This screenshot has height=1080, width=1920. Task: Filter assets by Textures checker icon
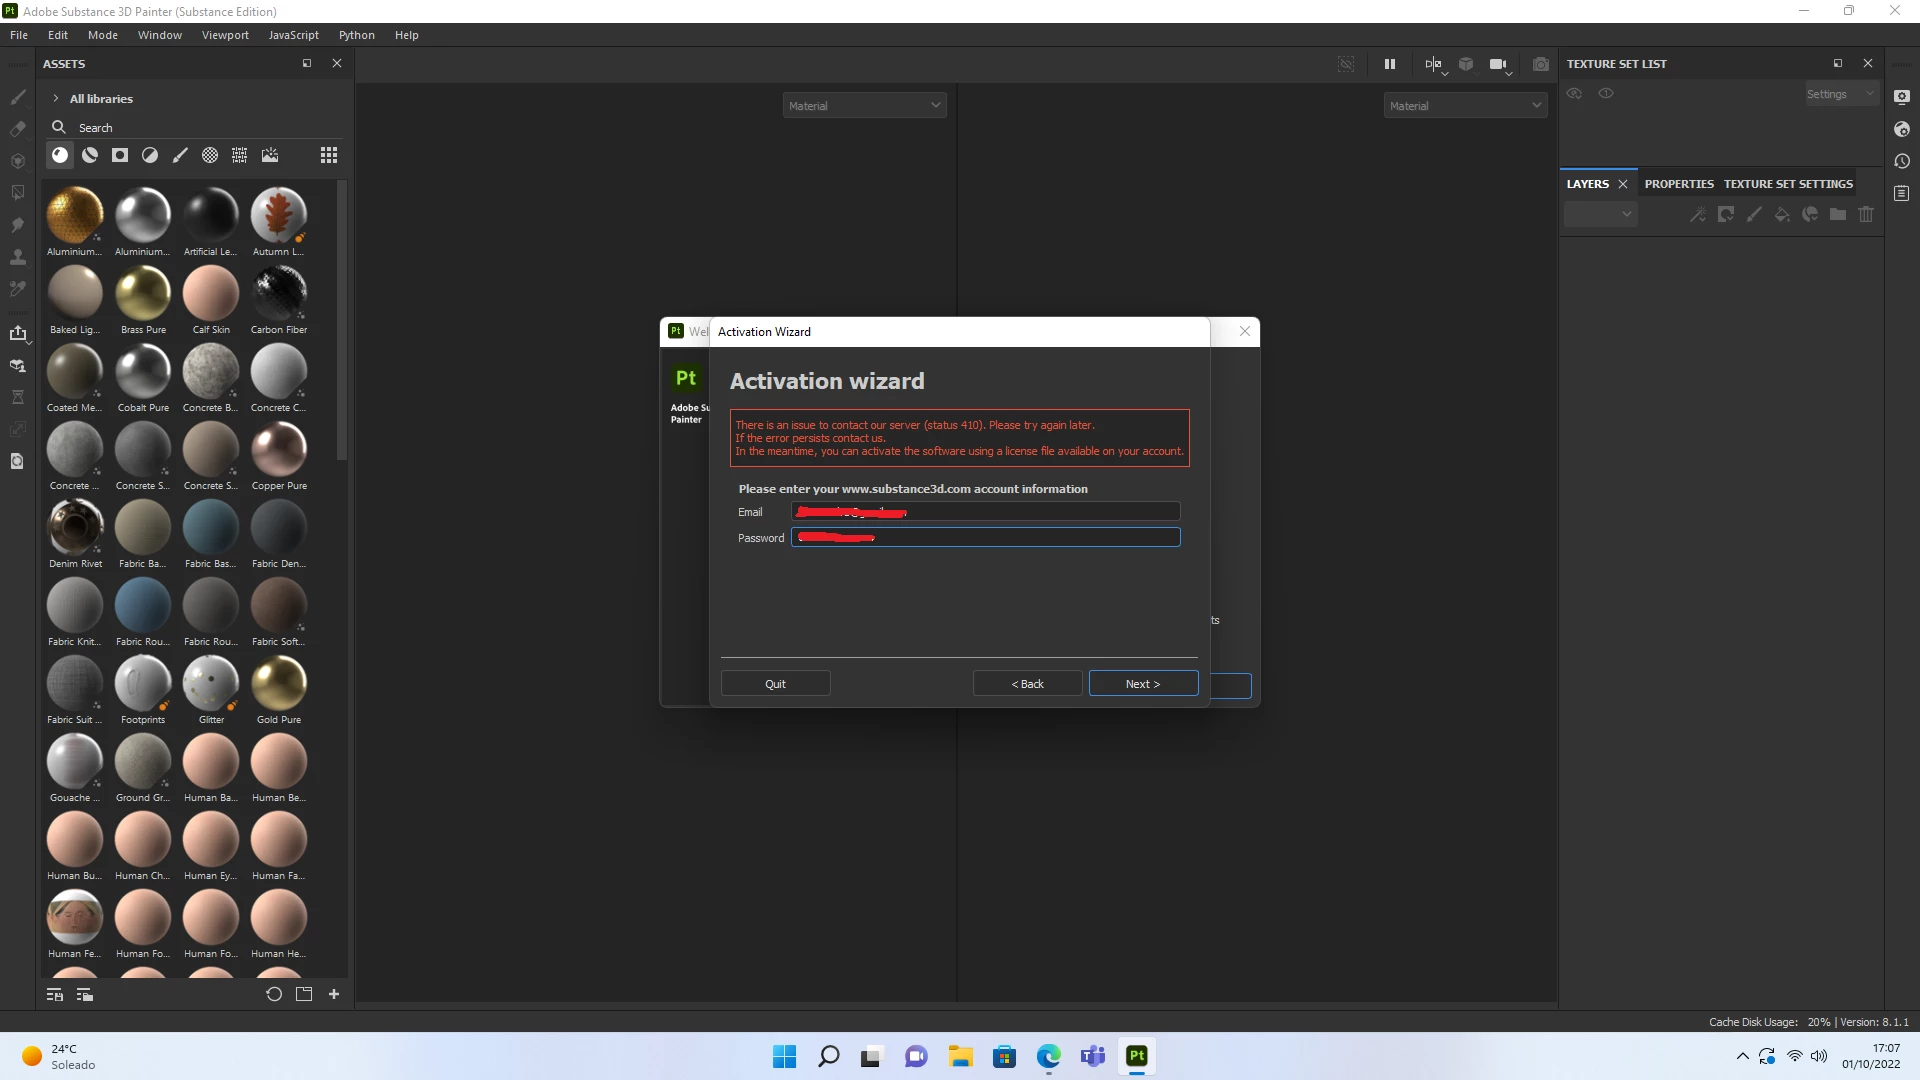pyautogui.click(x=210, y=155)
